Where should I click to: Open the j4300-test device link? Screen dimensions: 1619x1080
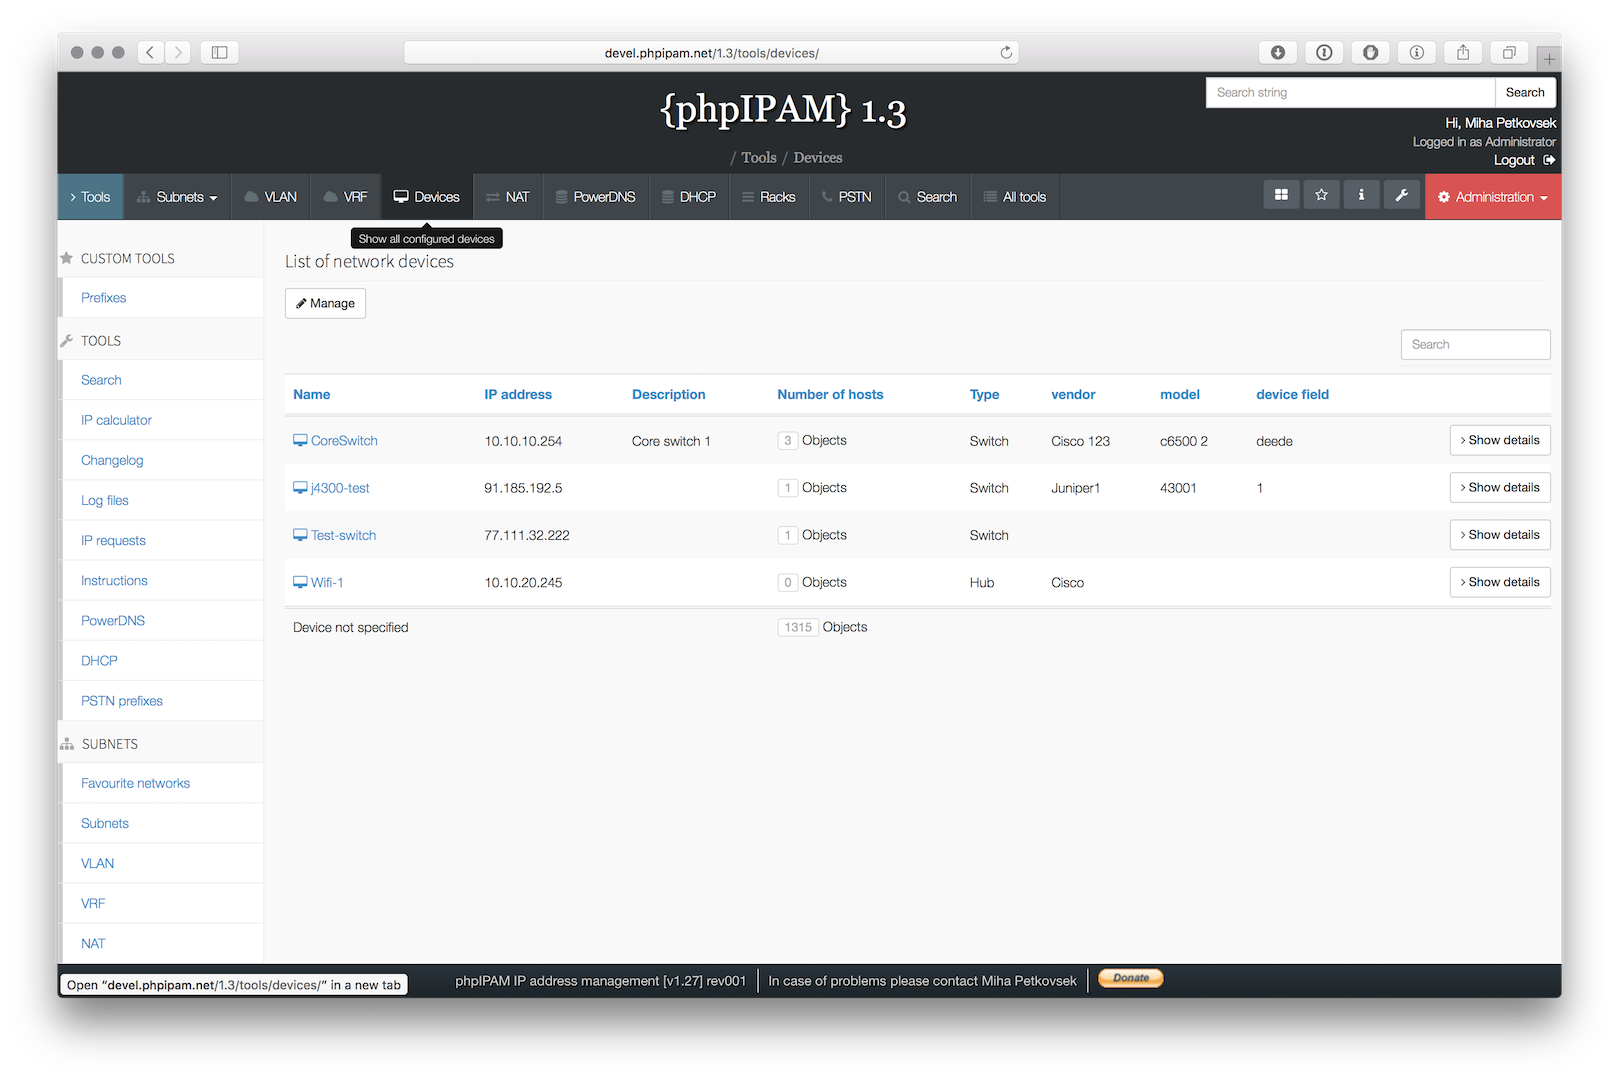[340, 488]
